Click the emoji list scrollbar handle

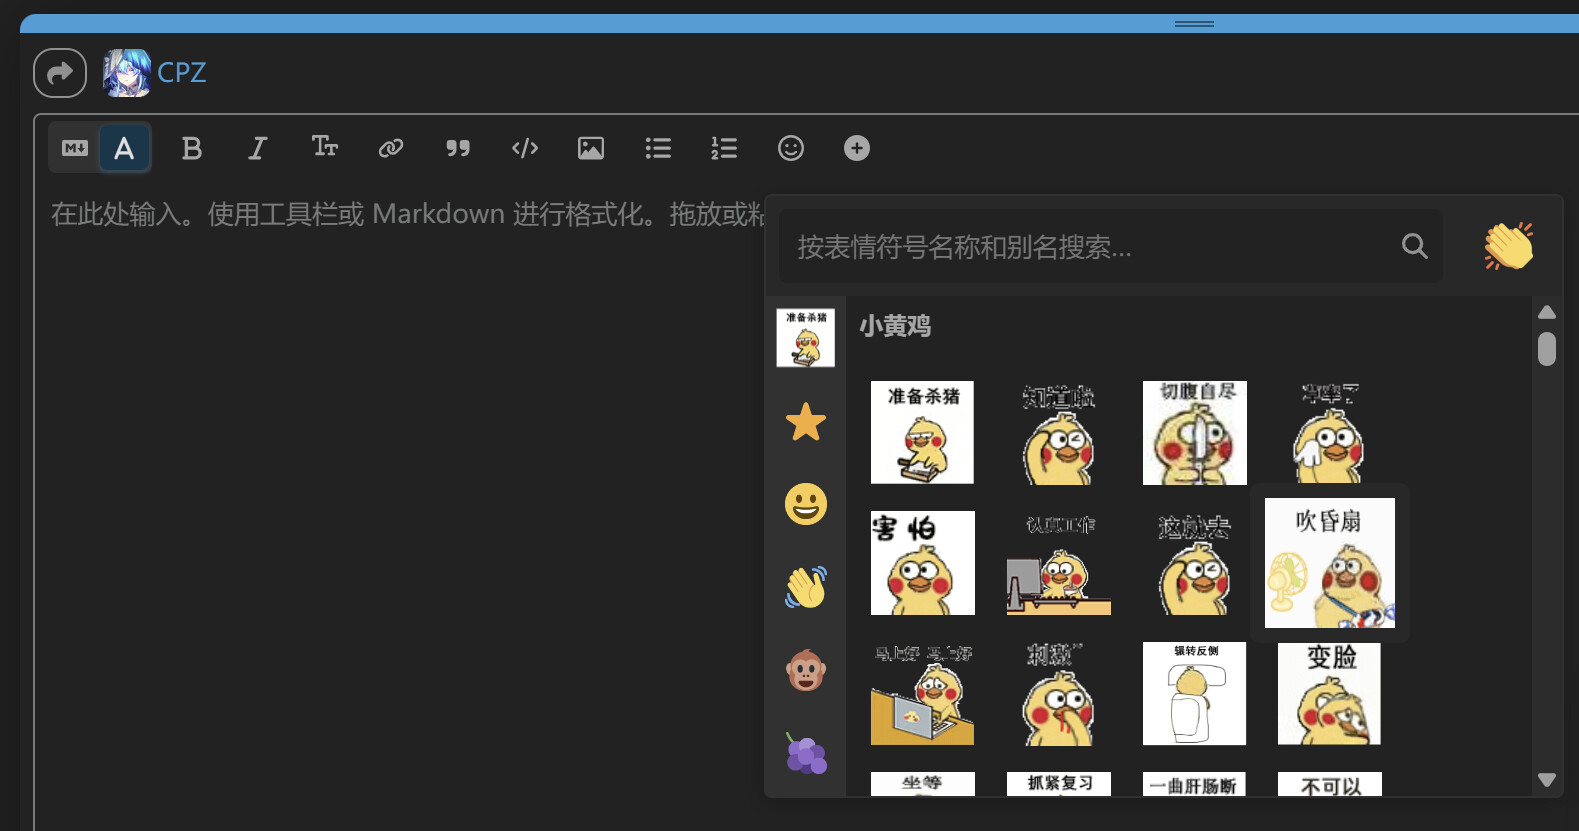pyautogui.click(x=1547, y=349)
